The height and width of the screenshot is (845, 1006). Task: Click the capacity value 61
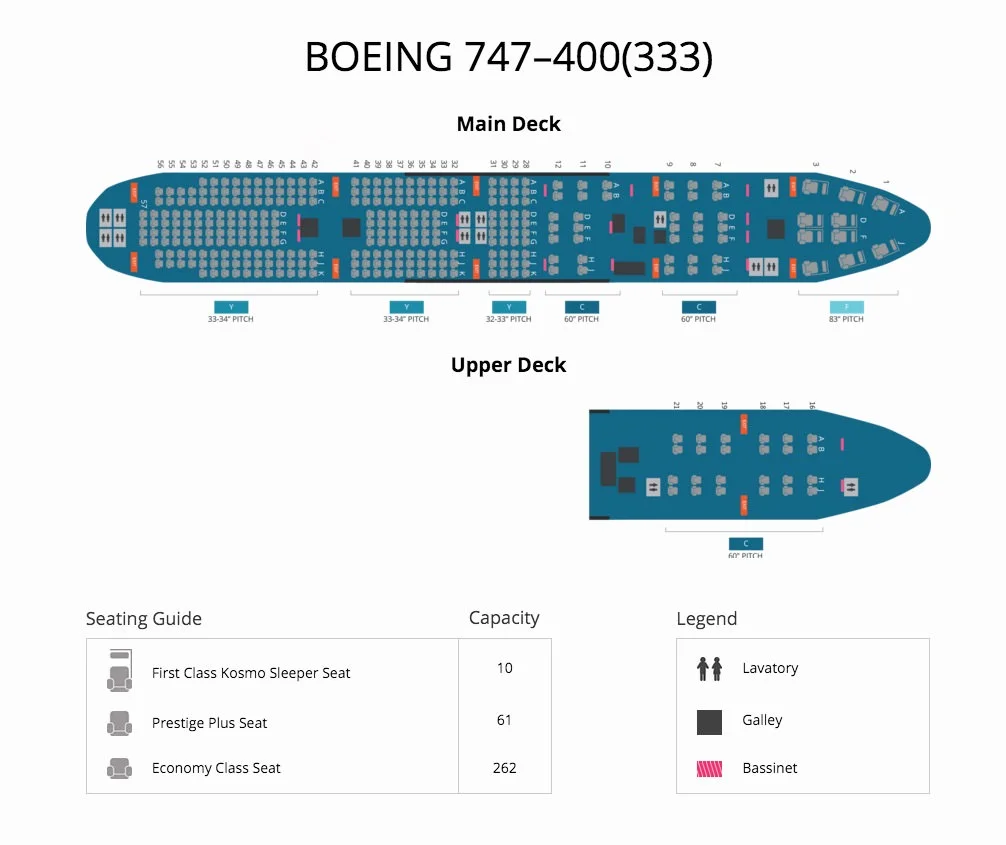point(504,720)
